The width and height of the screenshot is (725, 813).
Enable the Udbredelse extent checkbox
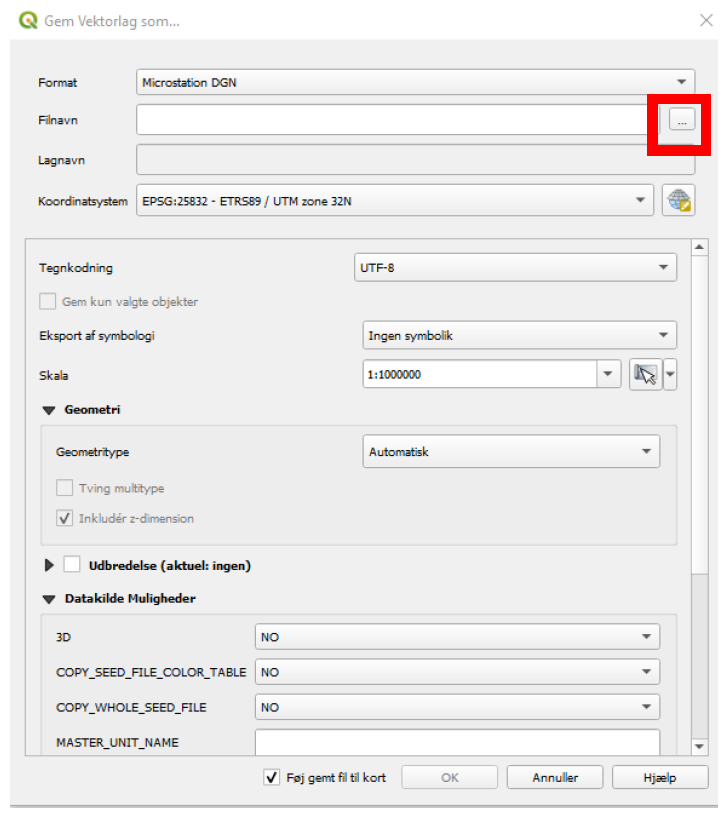pos(72,565)
